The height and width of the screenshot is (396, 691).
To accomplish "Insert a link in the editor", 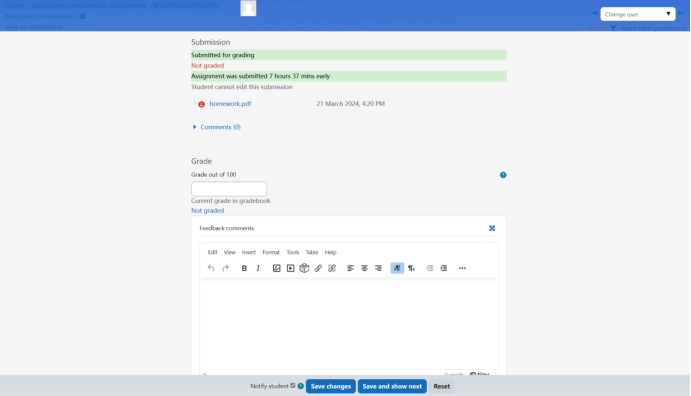I will [318, 268].
